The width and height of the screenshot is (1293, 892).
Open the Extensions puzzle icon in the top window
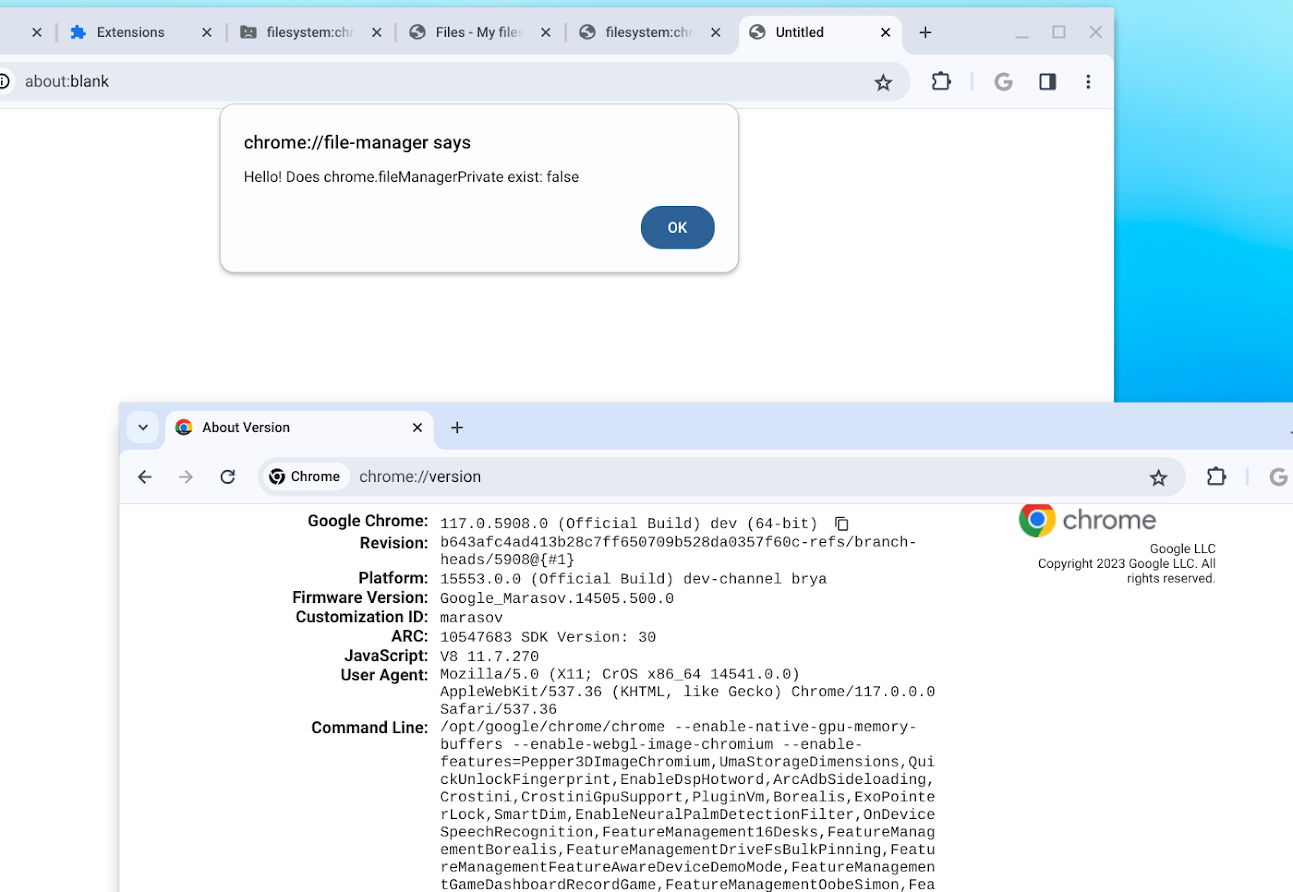(x=941, y=82)
